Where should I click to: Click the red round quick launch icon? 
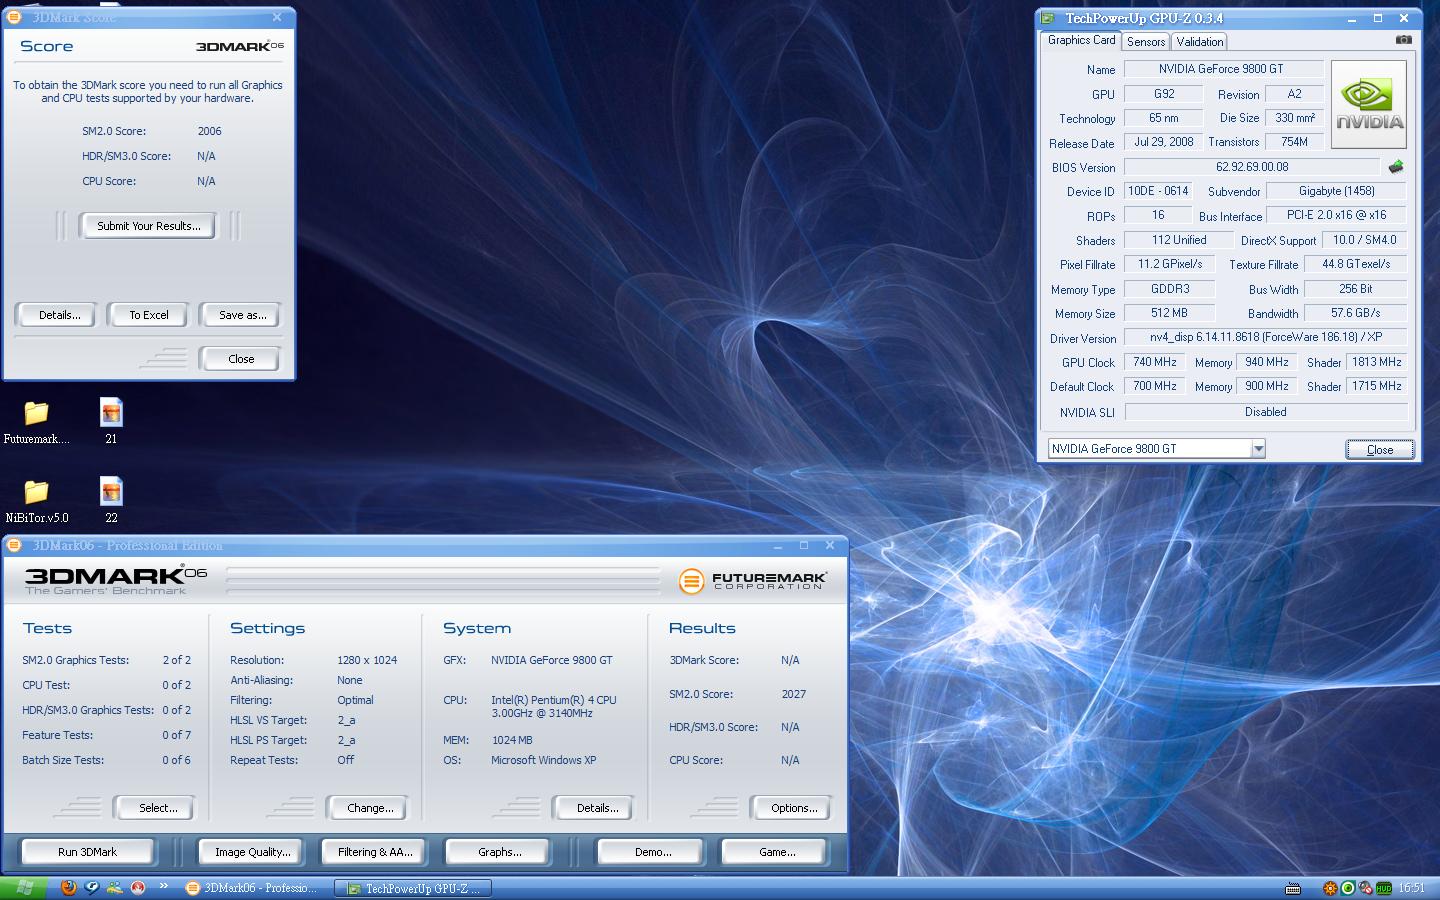click(x=137, y=887)
